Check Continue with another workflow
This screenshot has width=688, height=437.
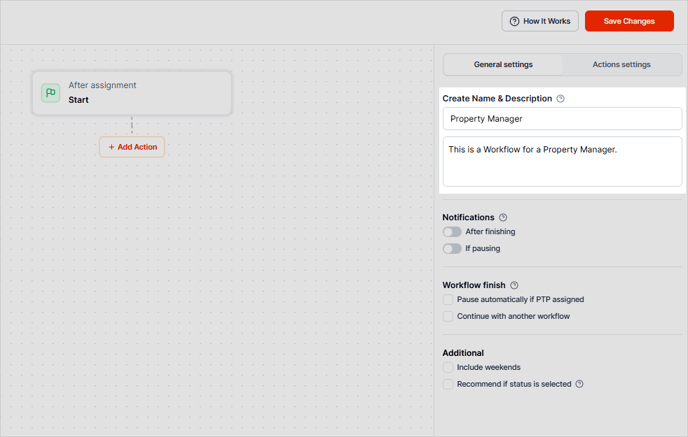coord(448,316)
